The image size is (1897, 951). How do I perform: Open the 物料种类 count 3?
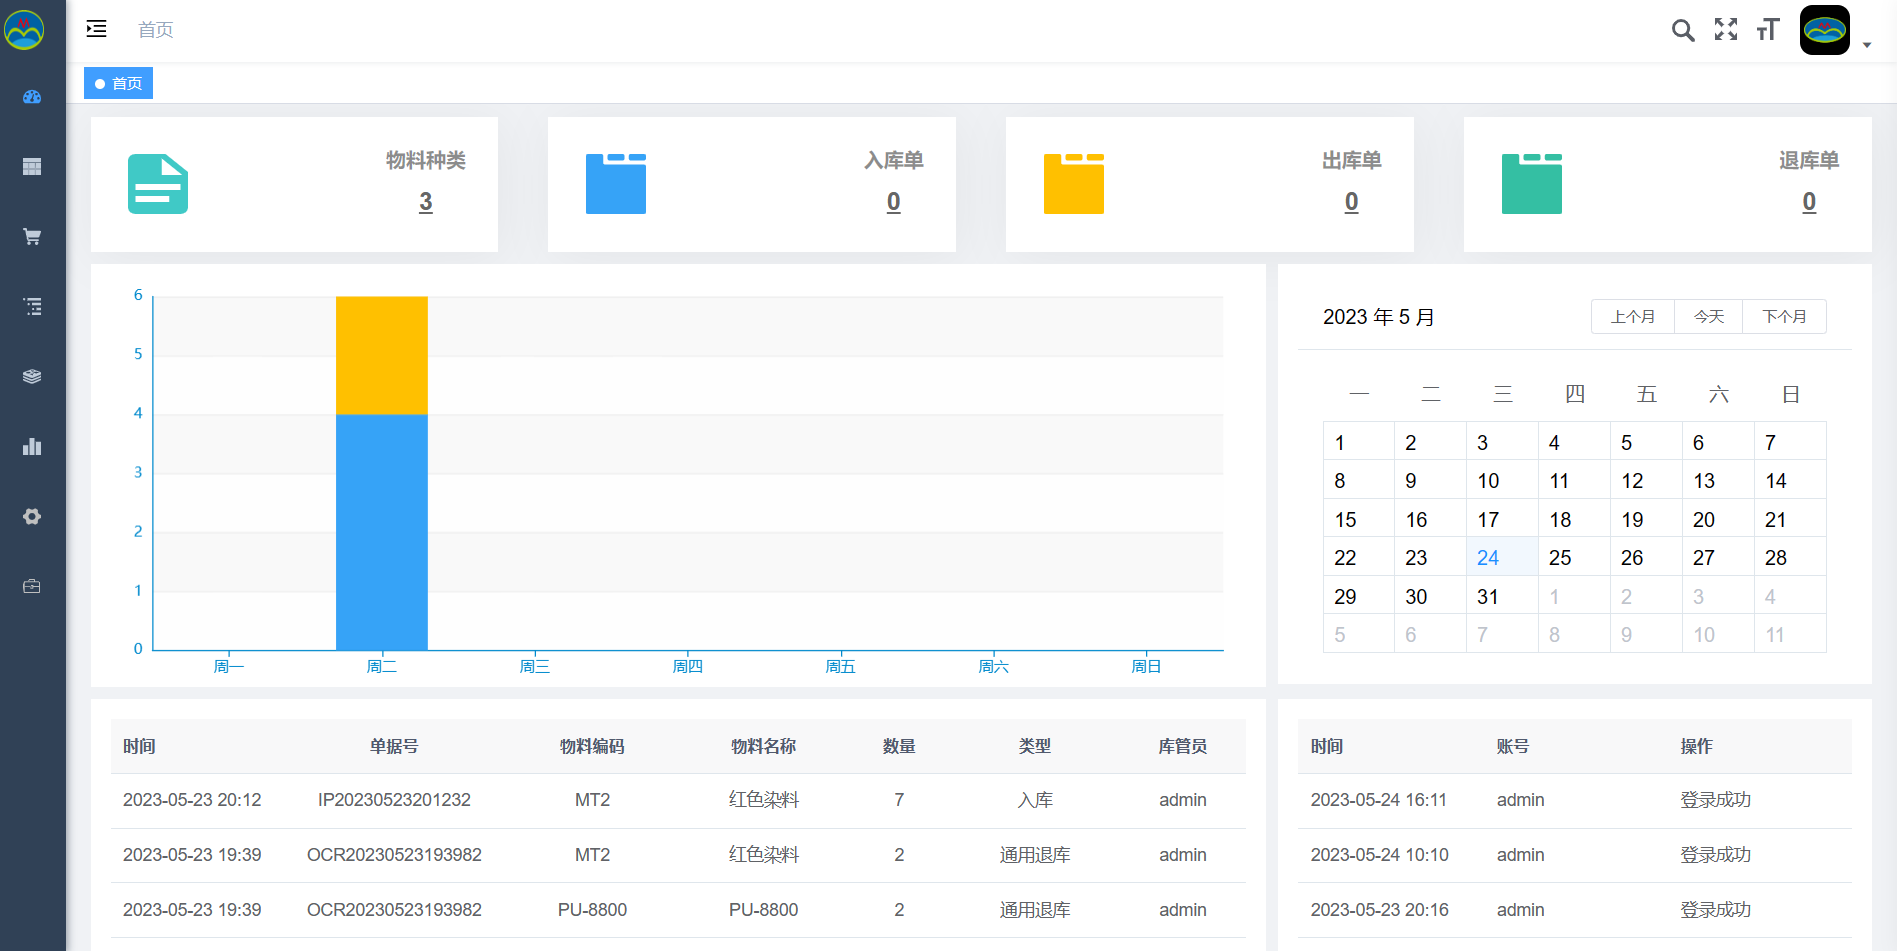(426, 202)
